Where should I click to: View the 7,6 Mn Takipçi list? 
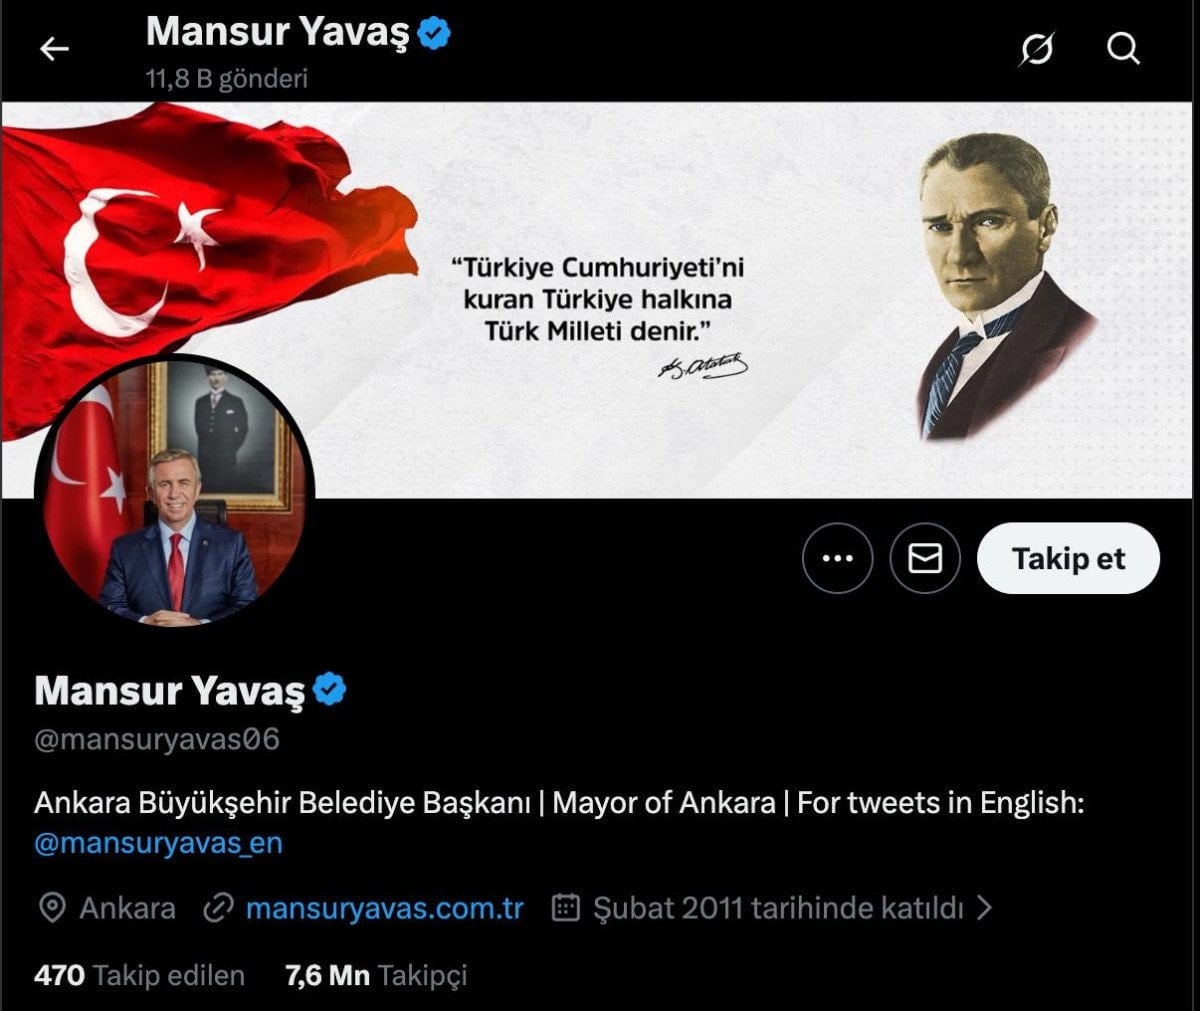[376, 975]
